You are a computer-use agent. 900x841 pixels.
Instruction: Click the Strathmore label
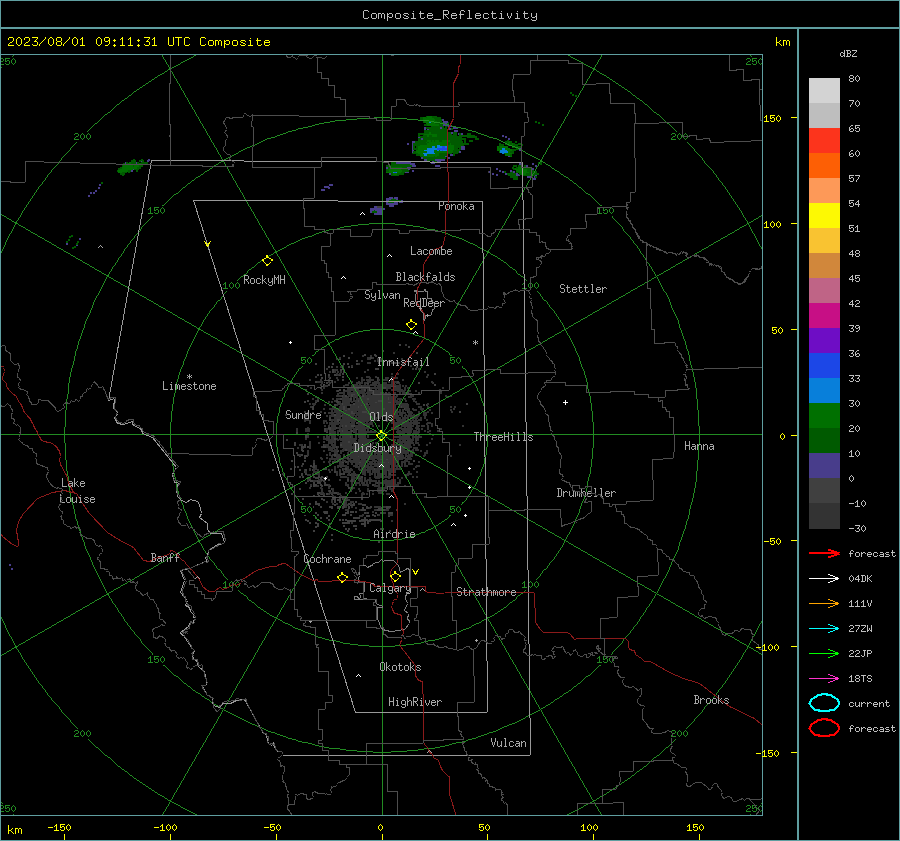pos(487,592)
